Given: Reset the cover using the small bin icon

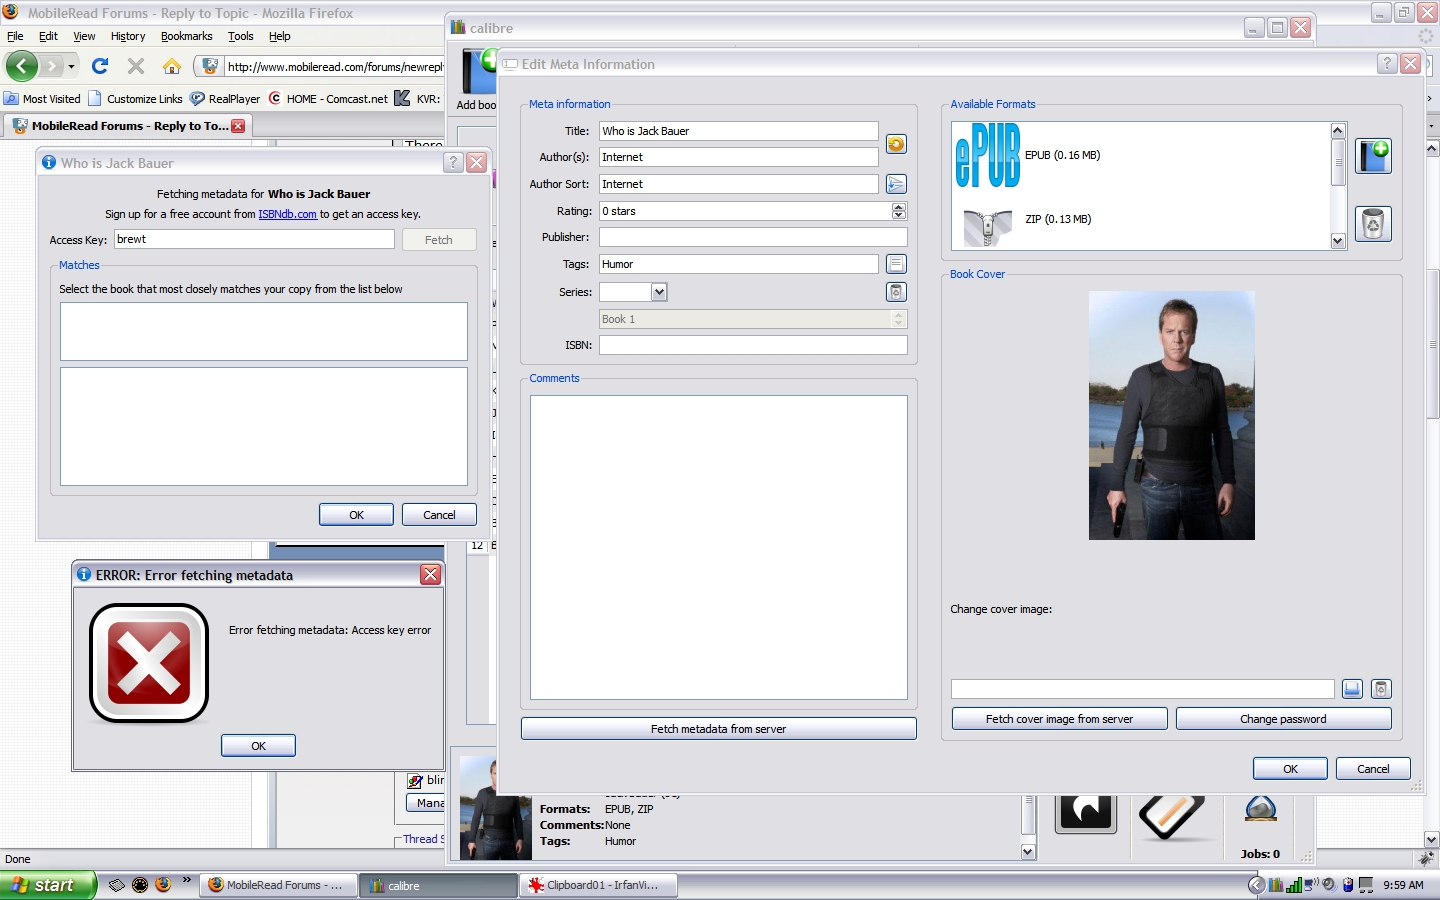Looking at the screenshot, I should (1381, 689).
